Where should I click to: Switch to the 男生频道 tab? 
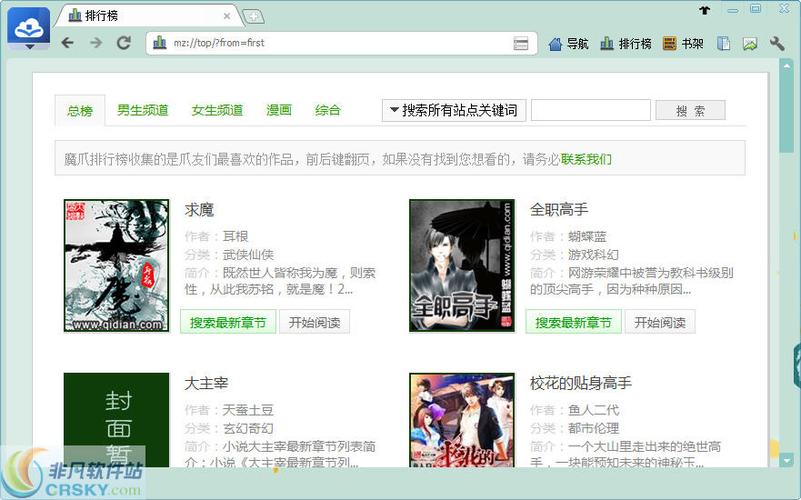143,110
